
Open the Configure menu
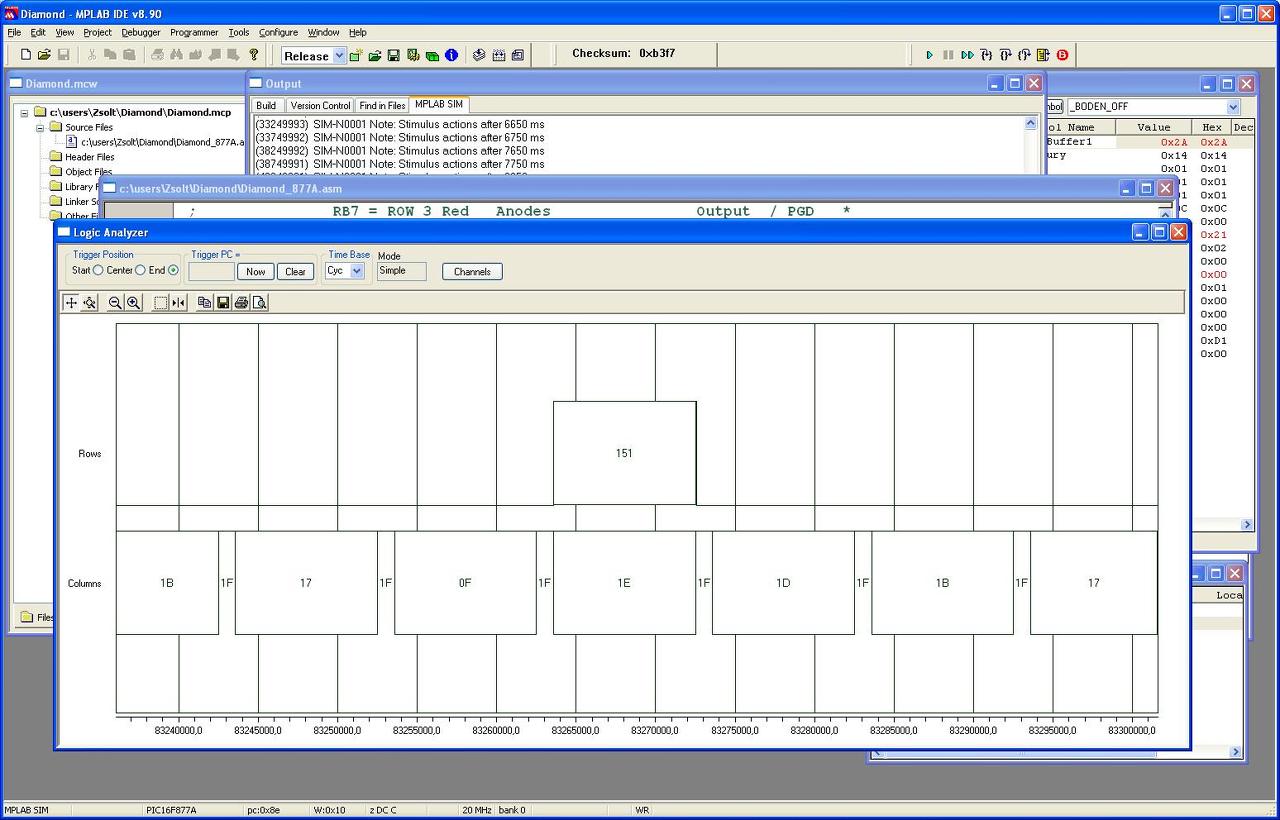pyautogui.click(x=278, y=32)
